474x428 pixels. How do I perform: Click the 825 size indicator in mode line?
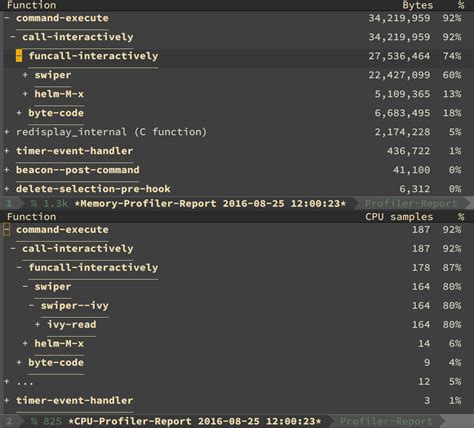tap(53, 421)
